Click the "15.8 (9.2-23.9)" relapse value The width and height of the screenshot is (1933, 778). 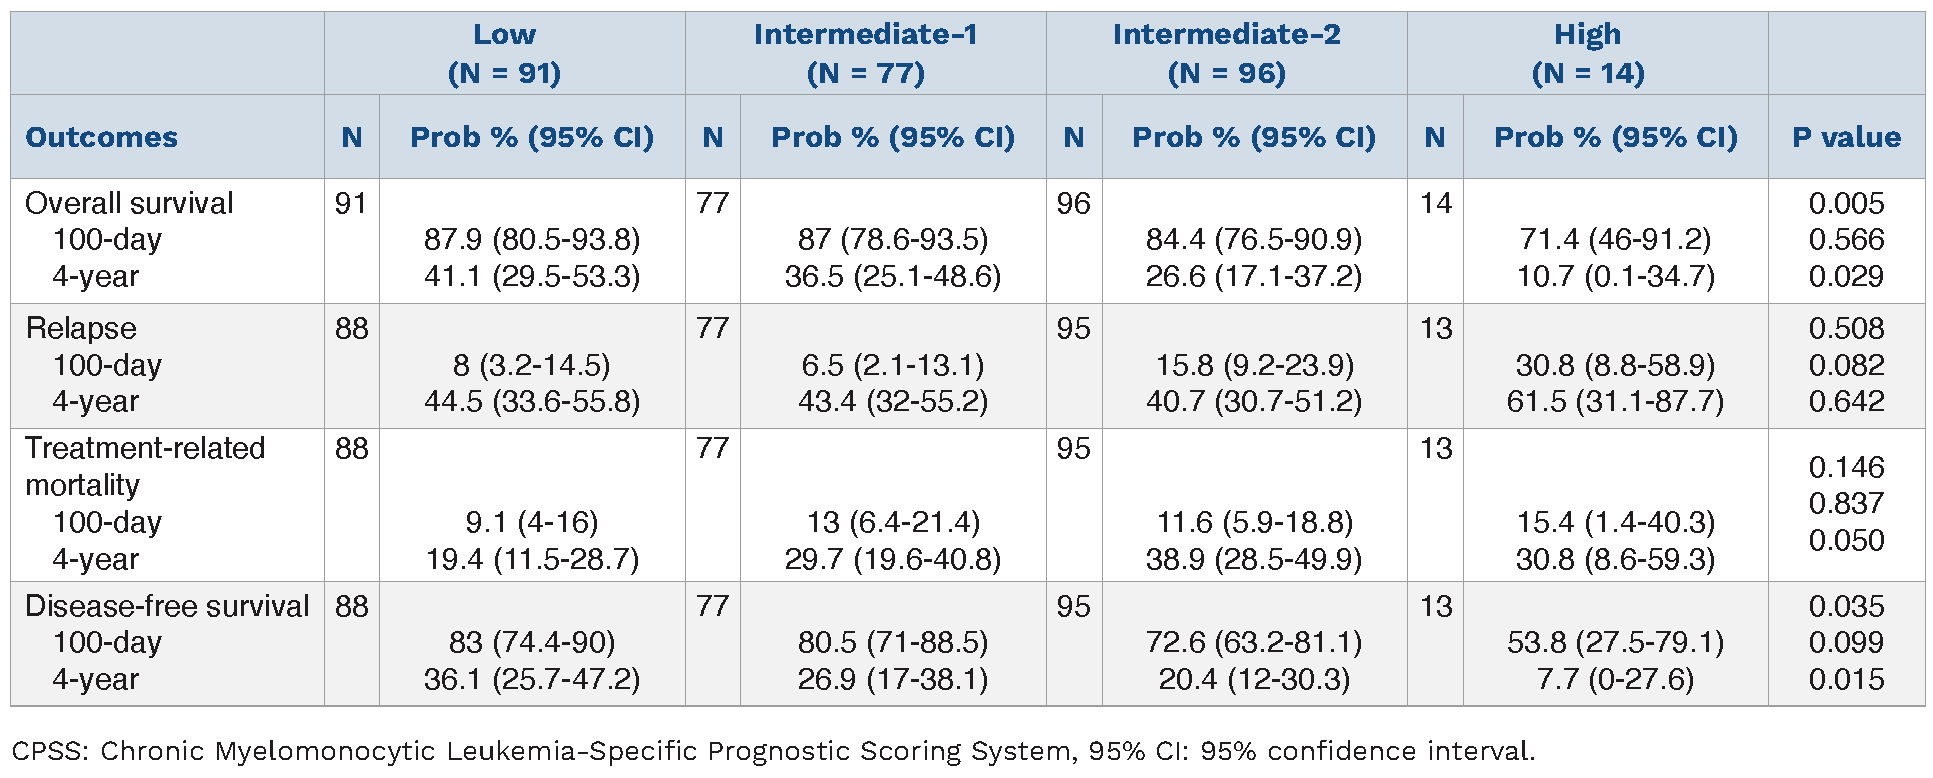1254,365
